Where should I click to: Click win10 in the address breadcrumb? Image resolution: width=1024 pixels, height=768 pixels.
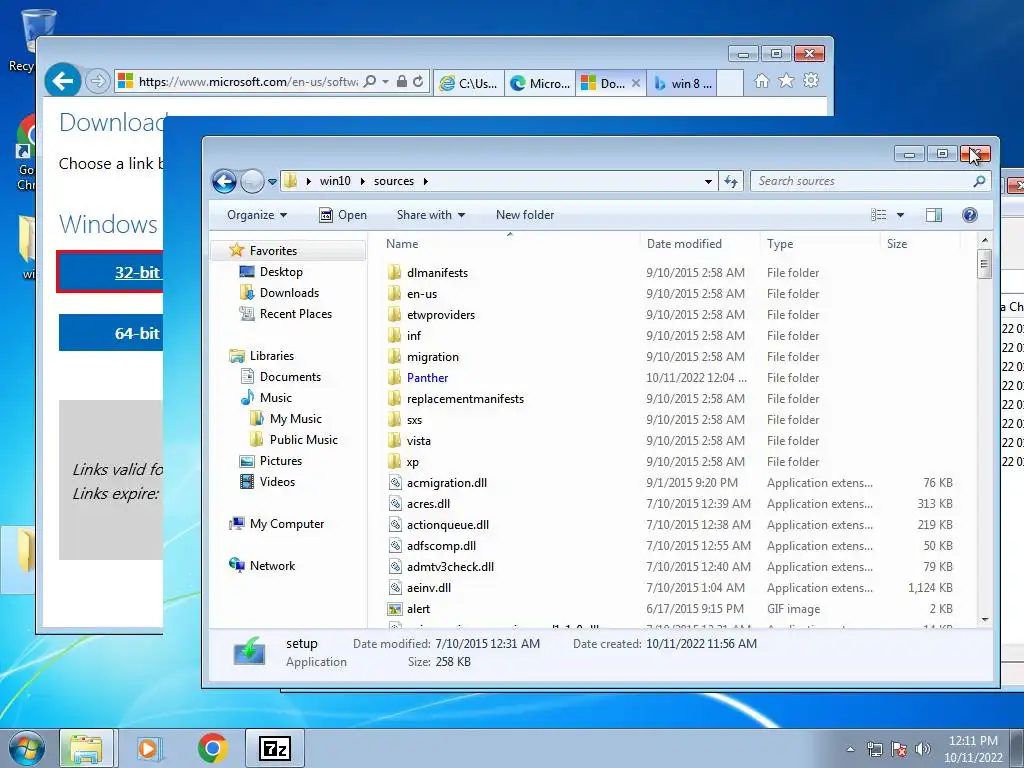335,181
